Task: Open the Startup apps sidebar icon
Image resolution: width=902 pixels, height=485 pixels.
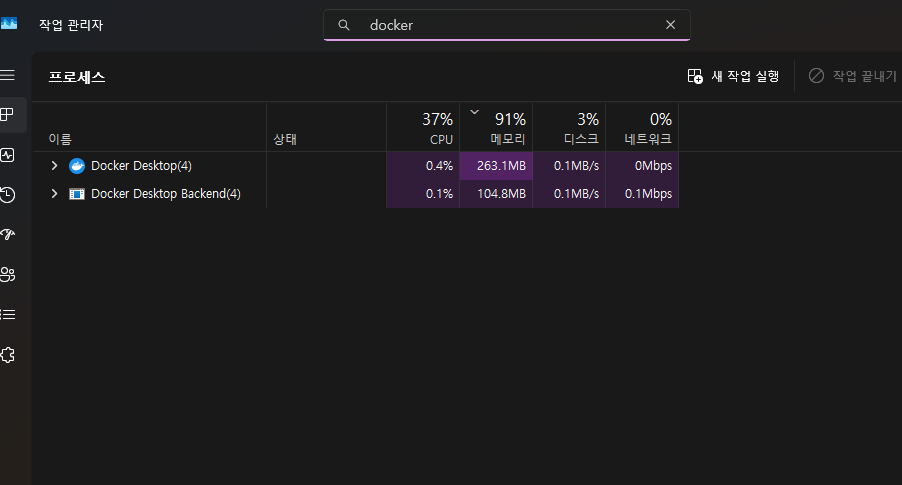Action: 7,234
